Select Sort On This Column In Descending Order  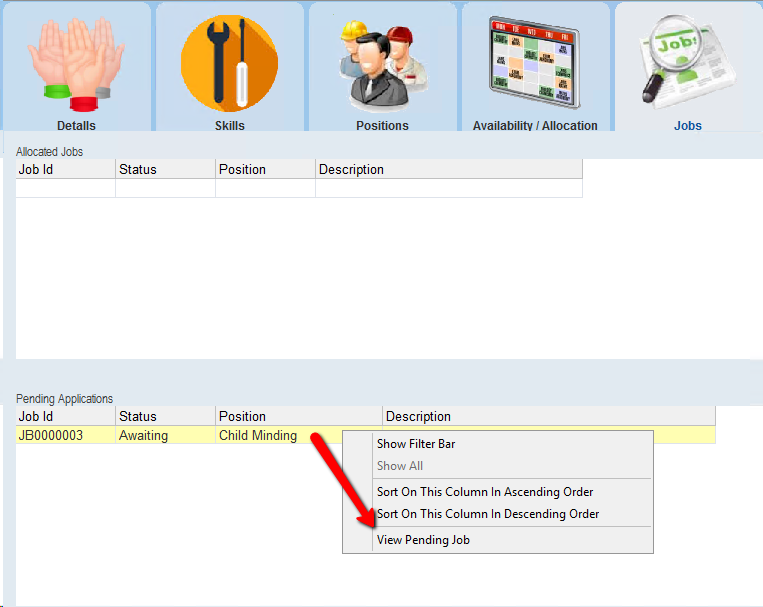(487, 514)
